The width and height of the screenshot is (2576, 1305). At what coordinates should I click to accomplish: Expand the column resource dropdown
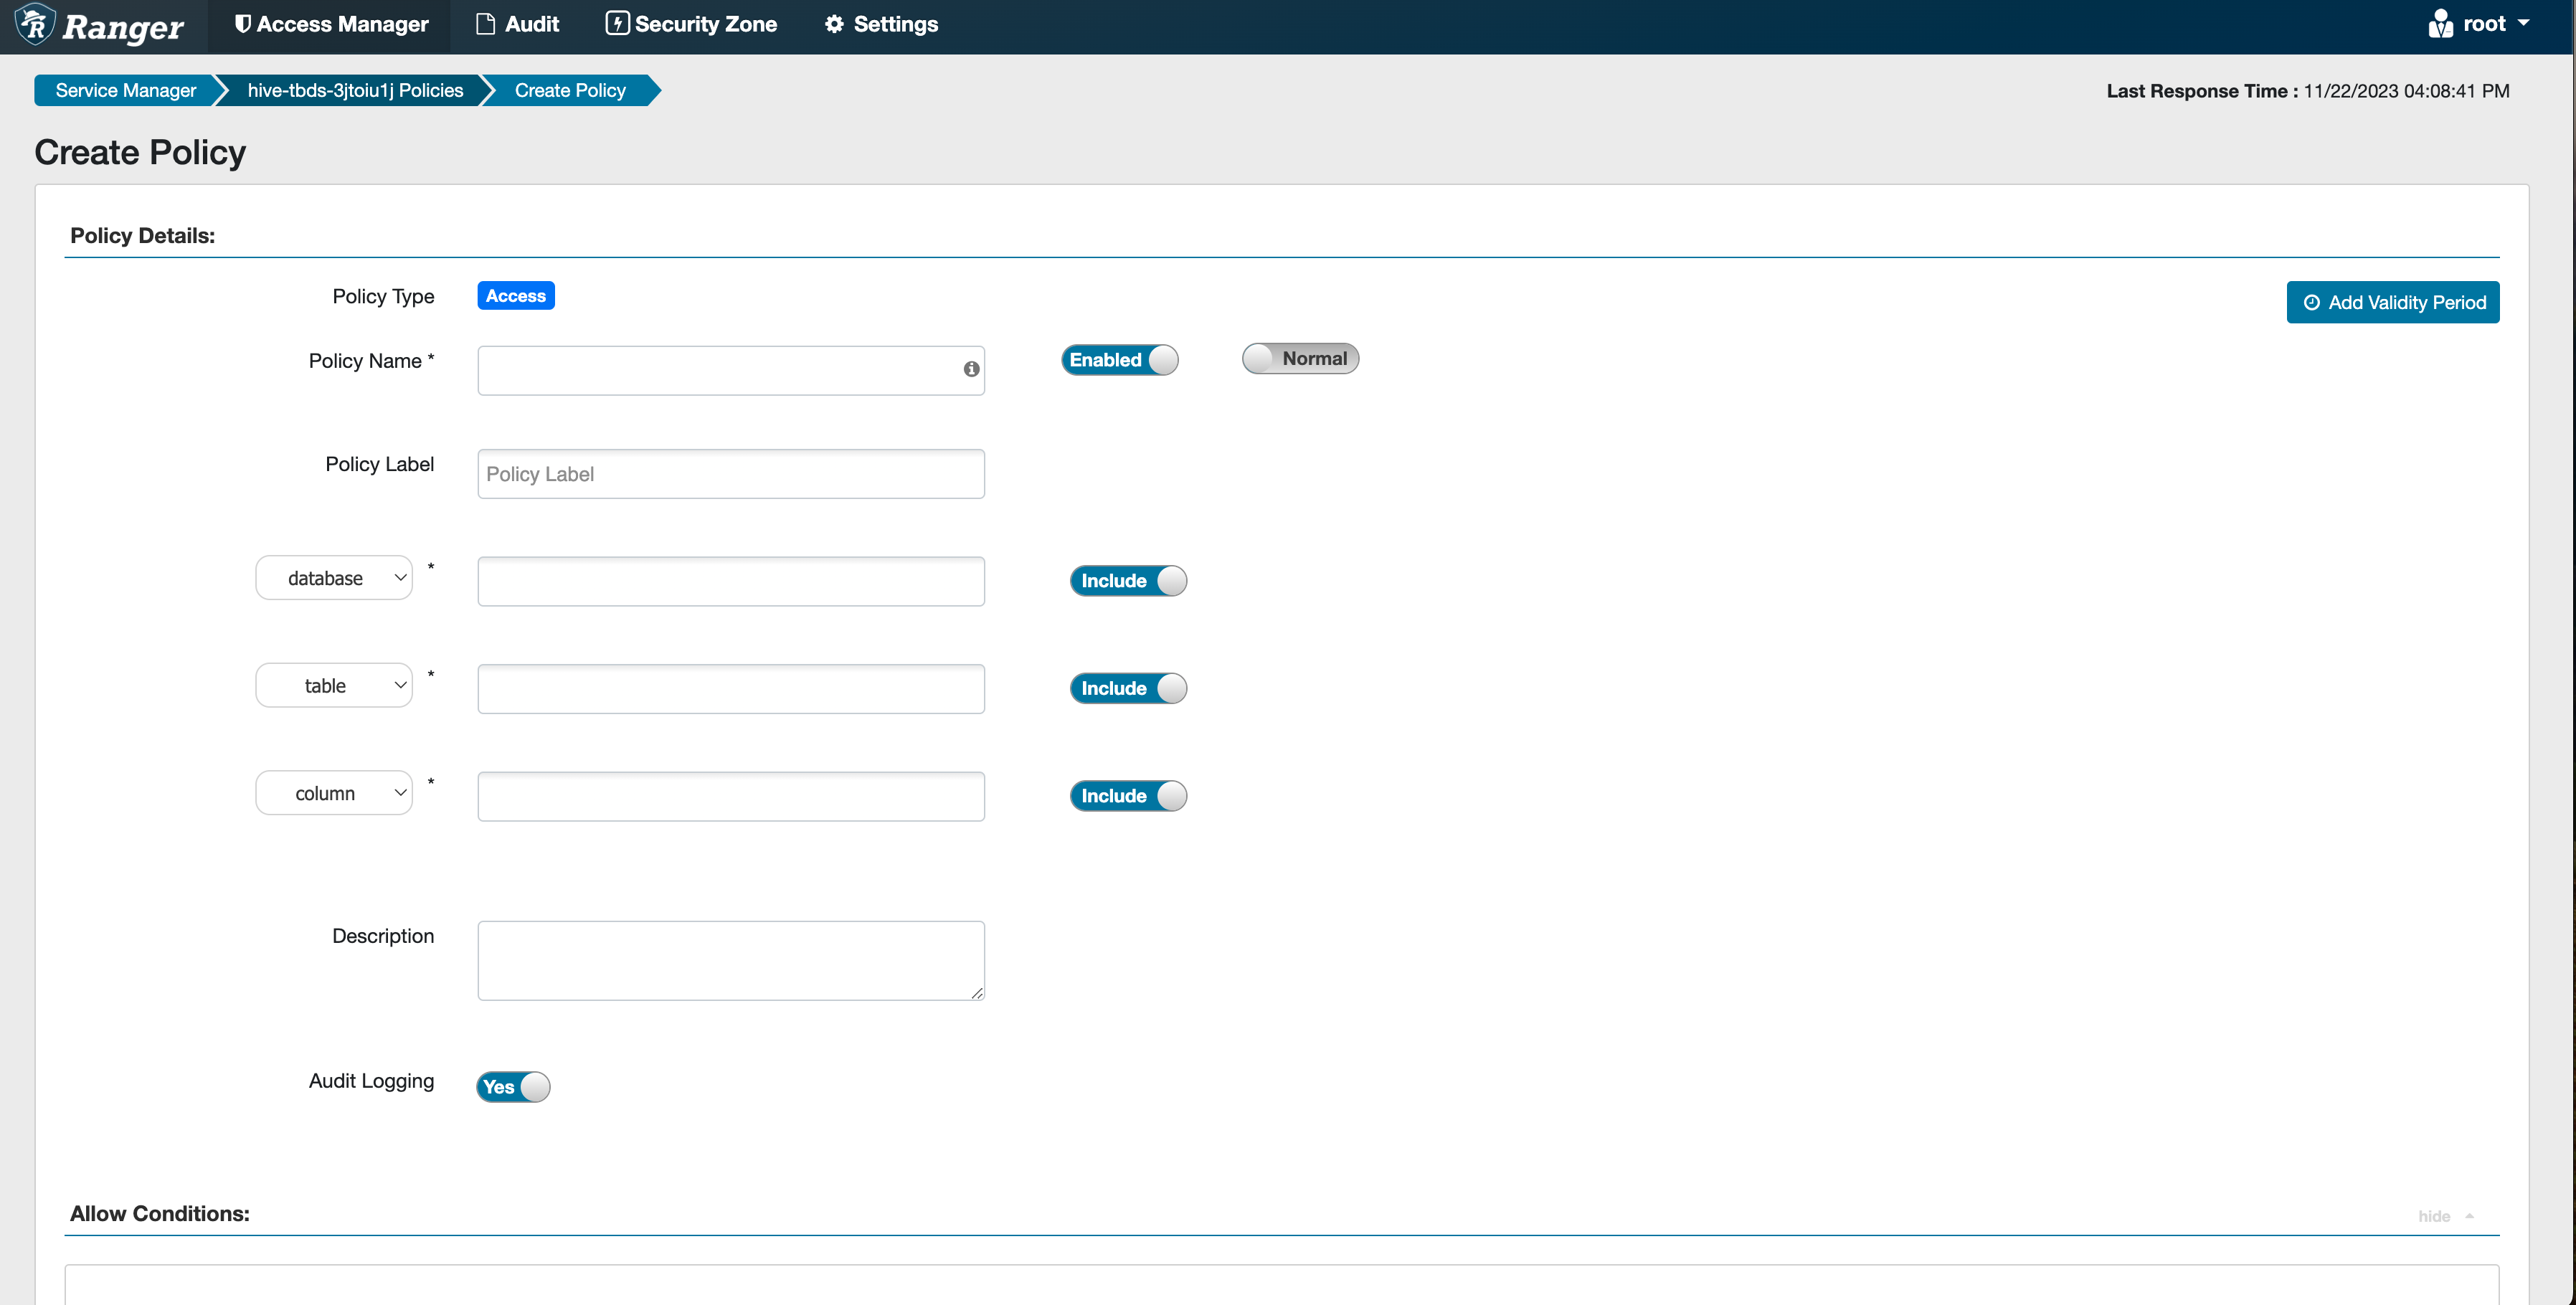tap(334, 793)
